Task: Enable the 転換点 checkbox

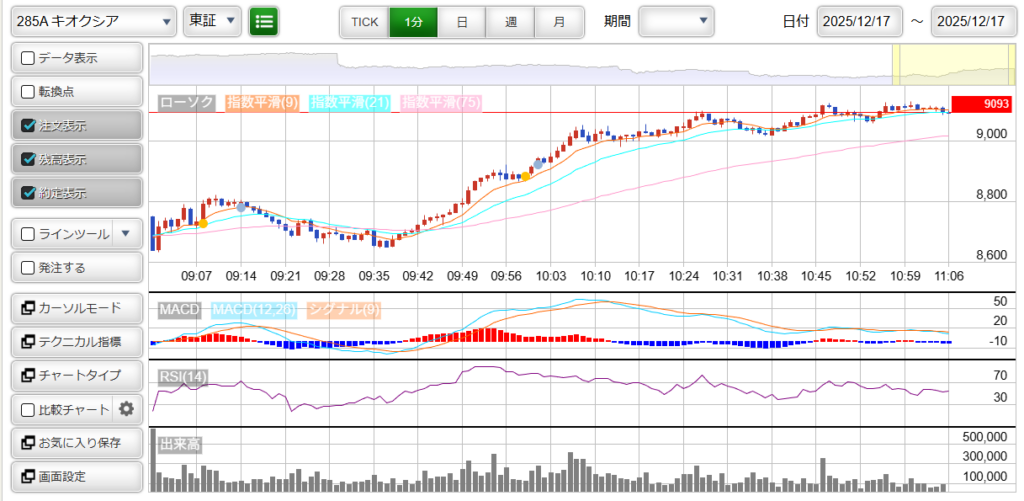Action: [x=28, y=92]
